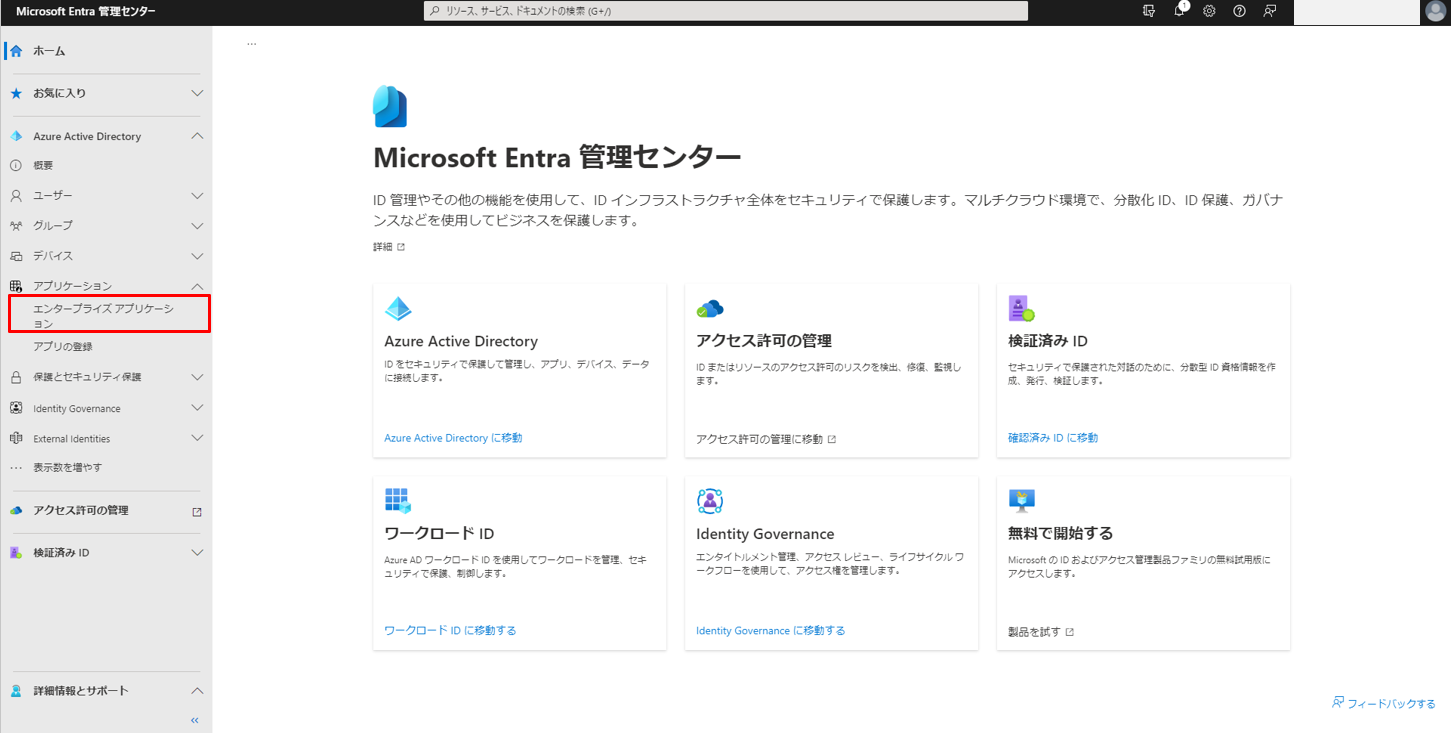Expand the ユーザー chevron

197,196
